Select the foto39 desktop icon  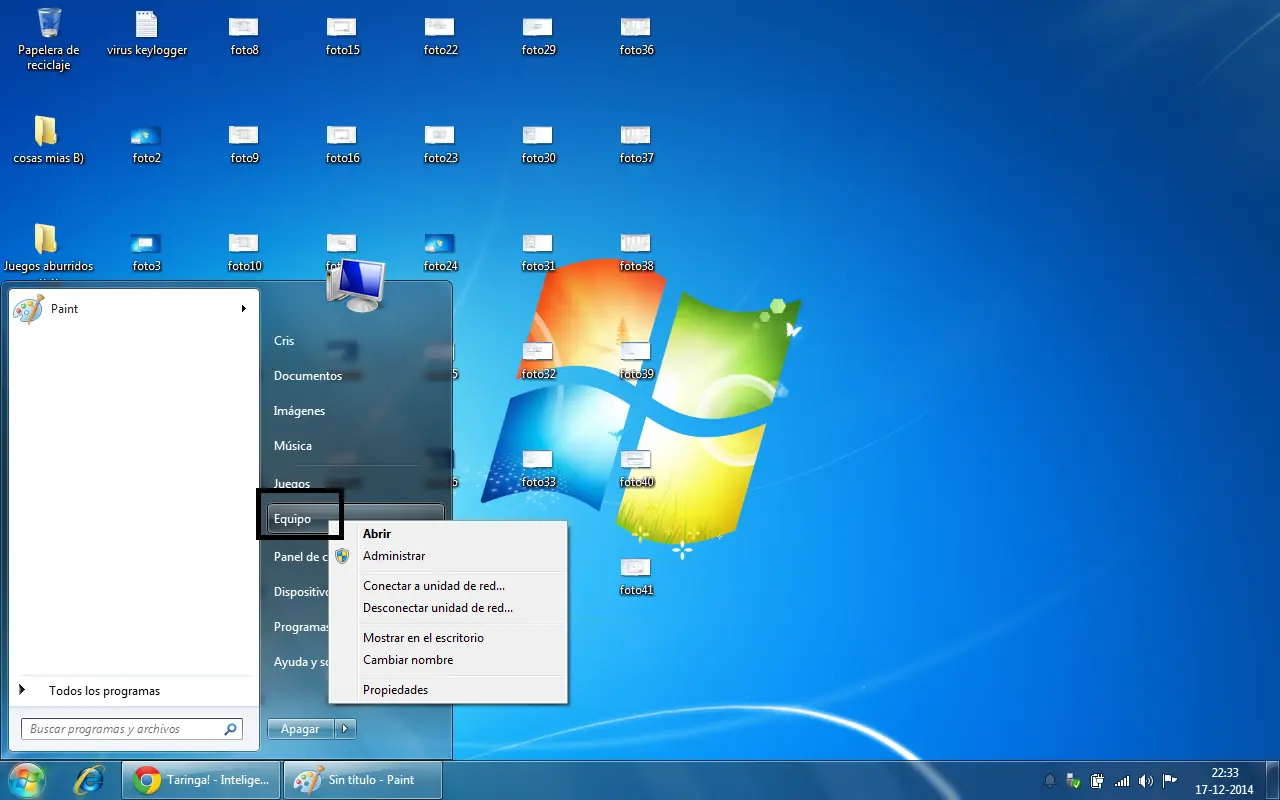point(636,359)
